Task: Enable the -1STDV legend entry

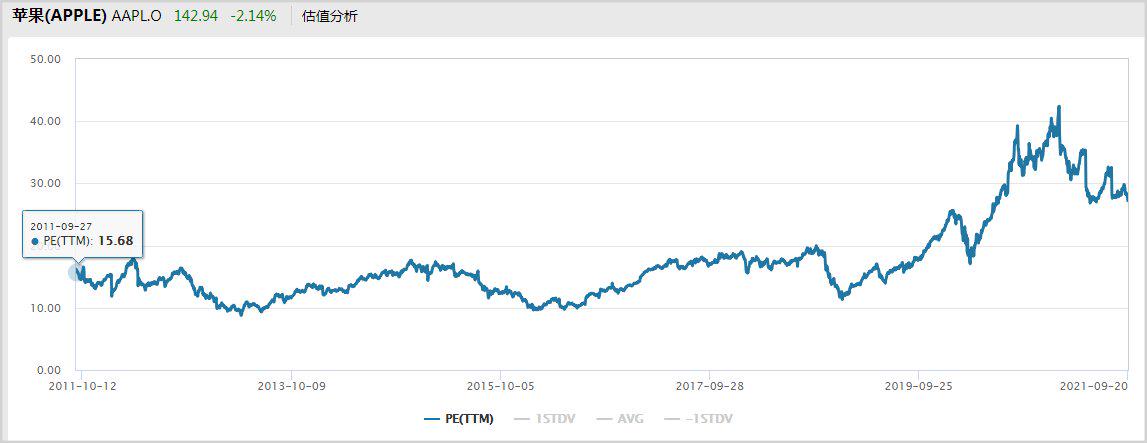Action: tap(707, 419)
